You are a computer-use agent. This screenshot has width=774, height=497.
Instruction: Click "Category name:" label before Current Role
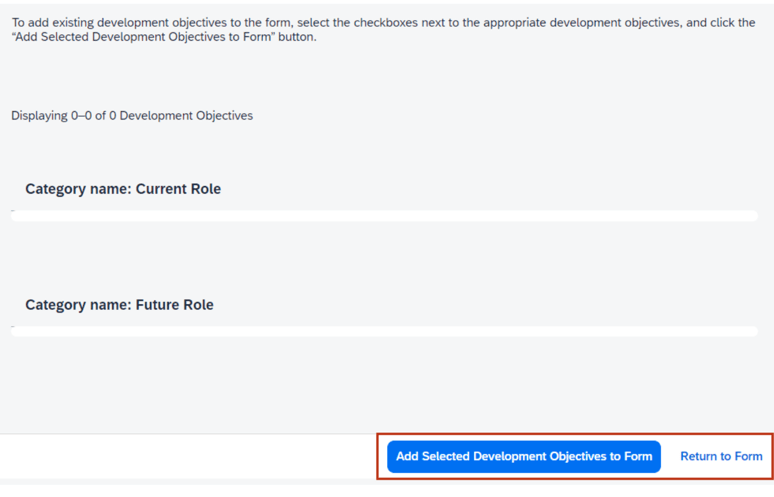[78, 189]
